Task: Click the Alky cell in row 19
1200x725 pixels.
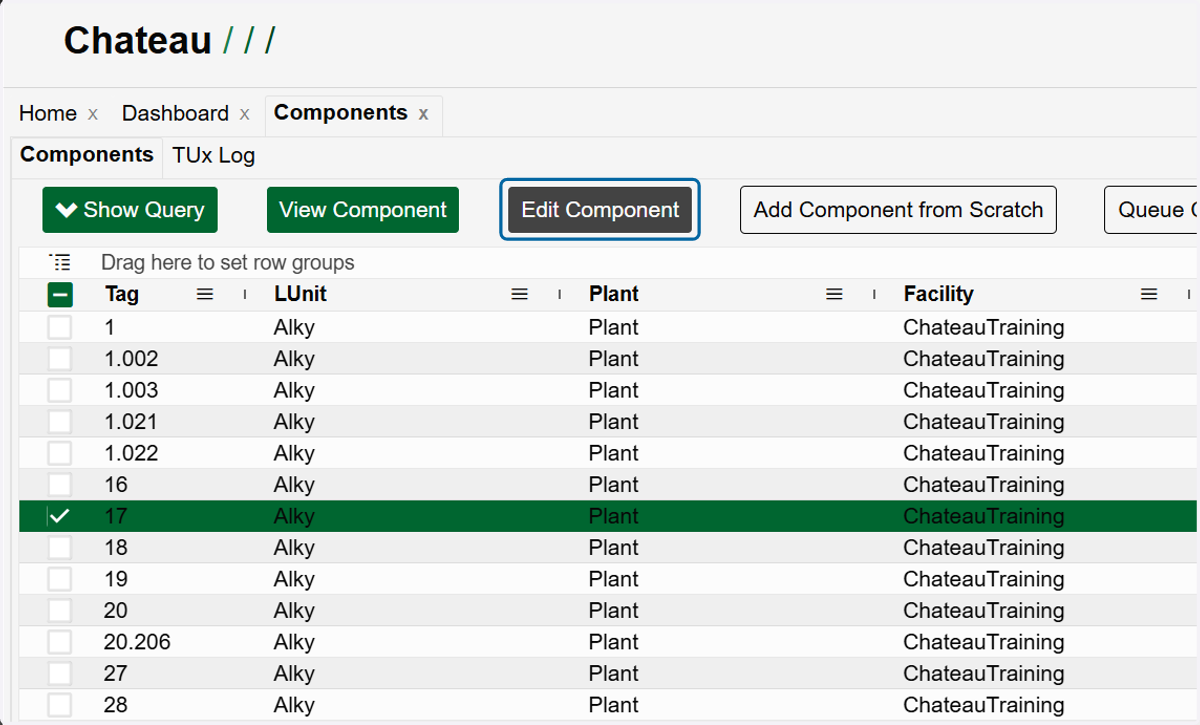Action: 294,579
